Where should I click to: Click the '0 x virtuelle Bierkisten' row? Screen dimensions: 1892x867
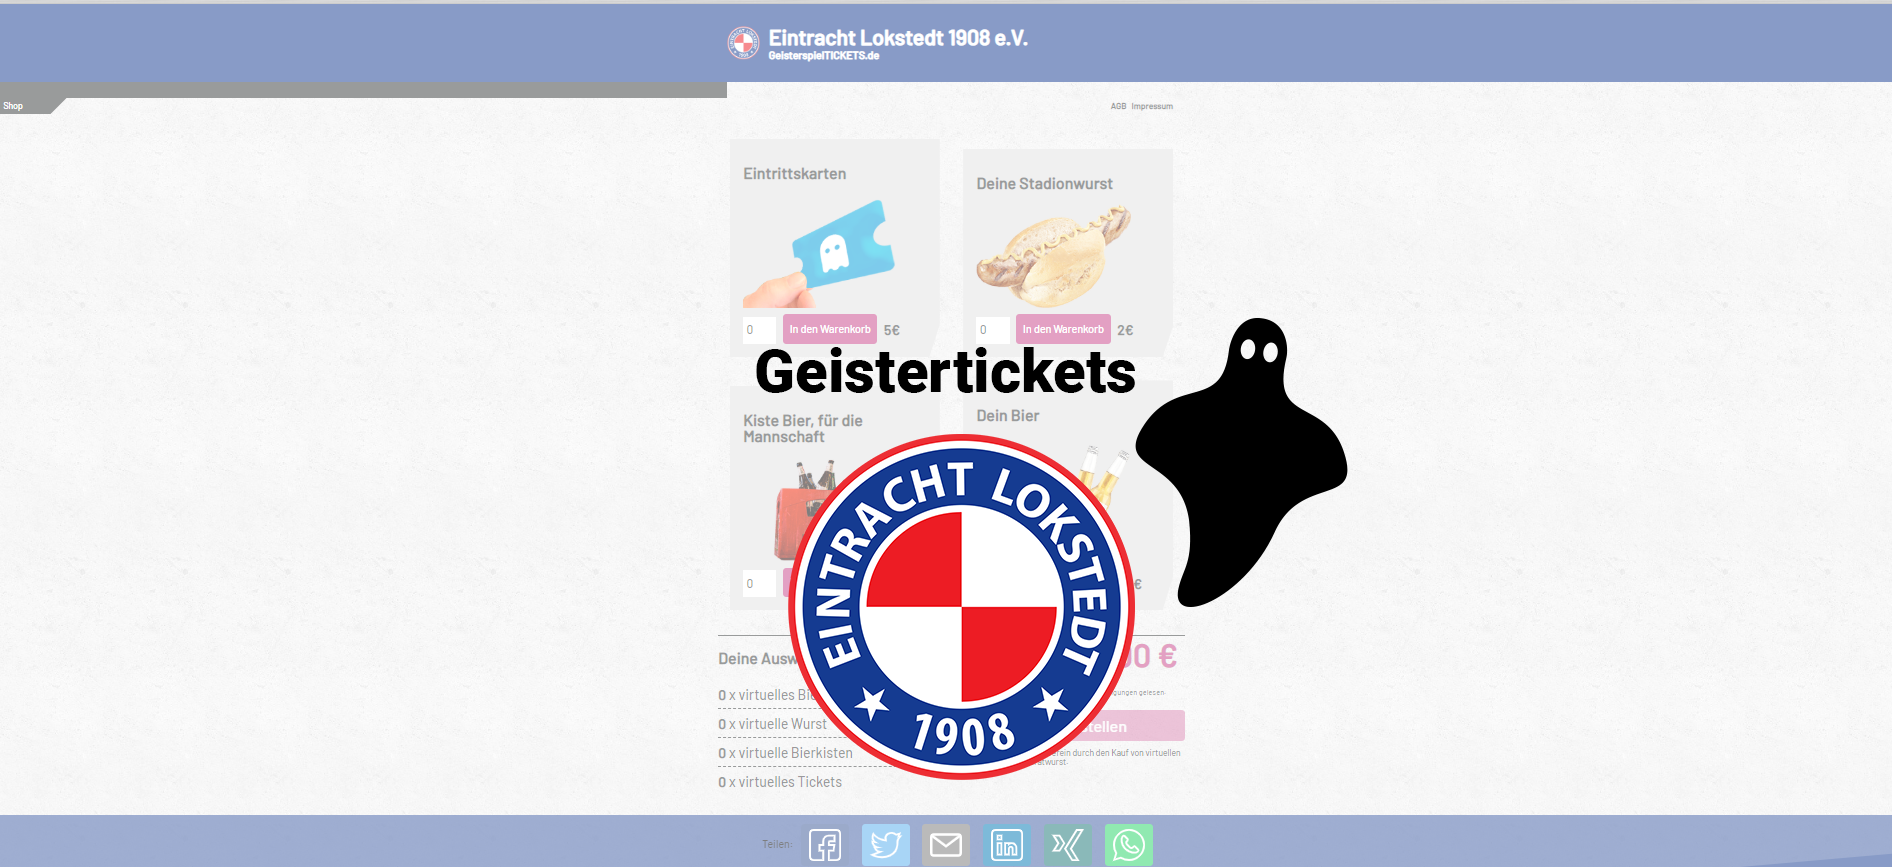pyautogui.click(x=786, y=753)
